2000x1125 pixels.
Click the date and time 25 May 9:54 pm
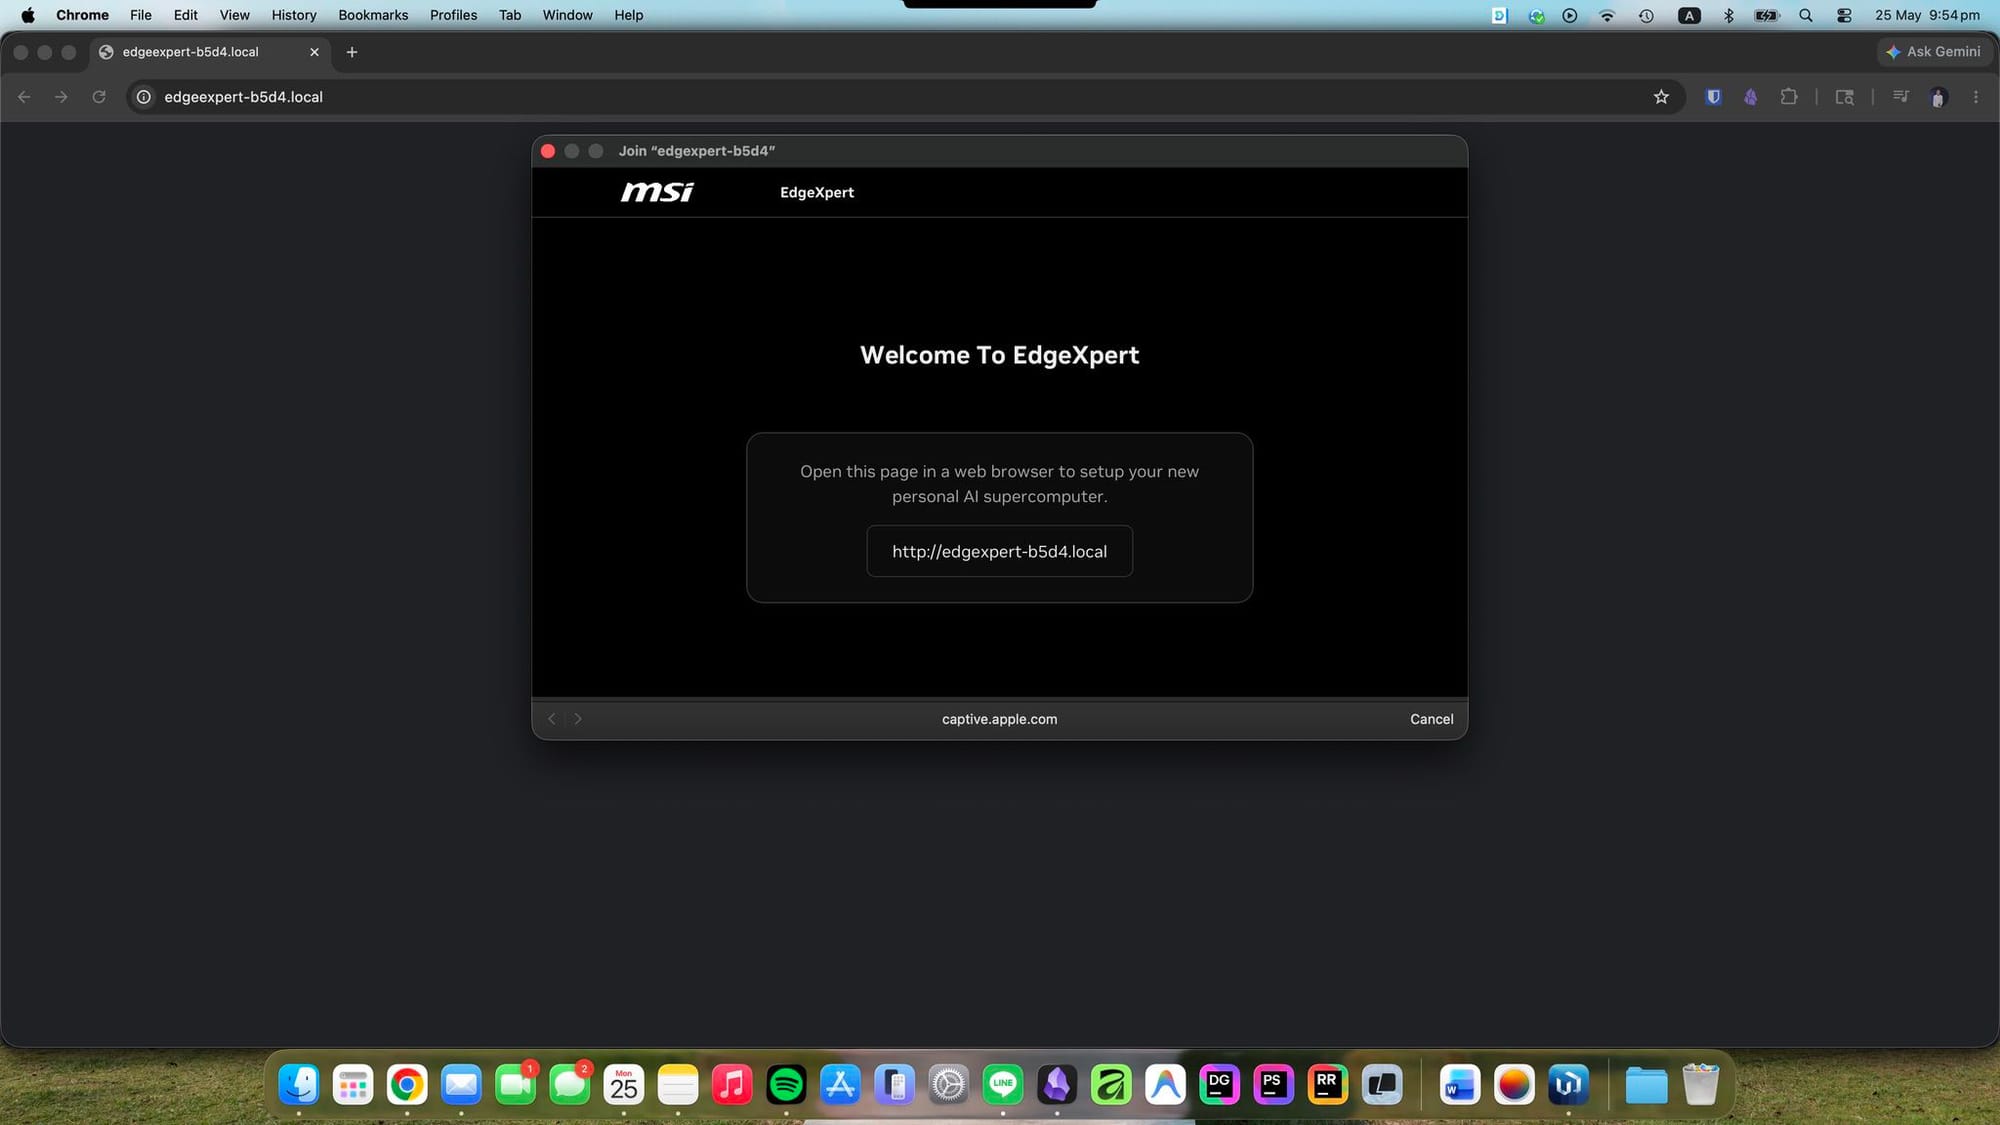click(1927, 15)
